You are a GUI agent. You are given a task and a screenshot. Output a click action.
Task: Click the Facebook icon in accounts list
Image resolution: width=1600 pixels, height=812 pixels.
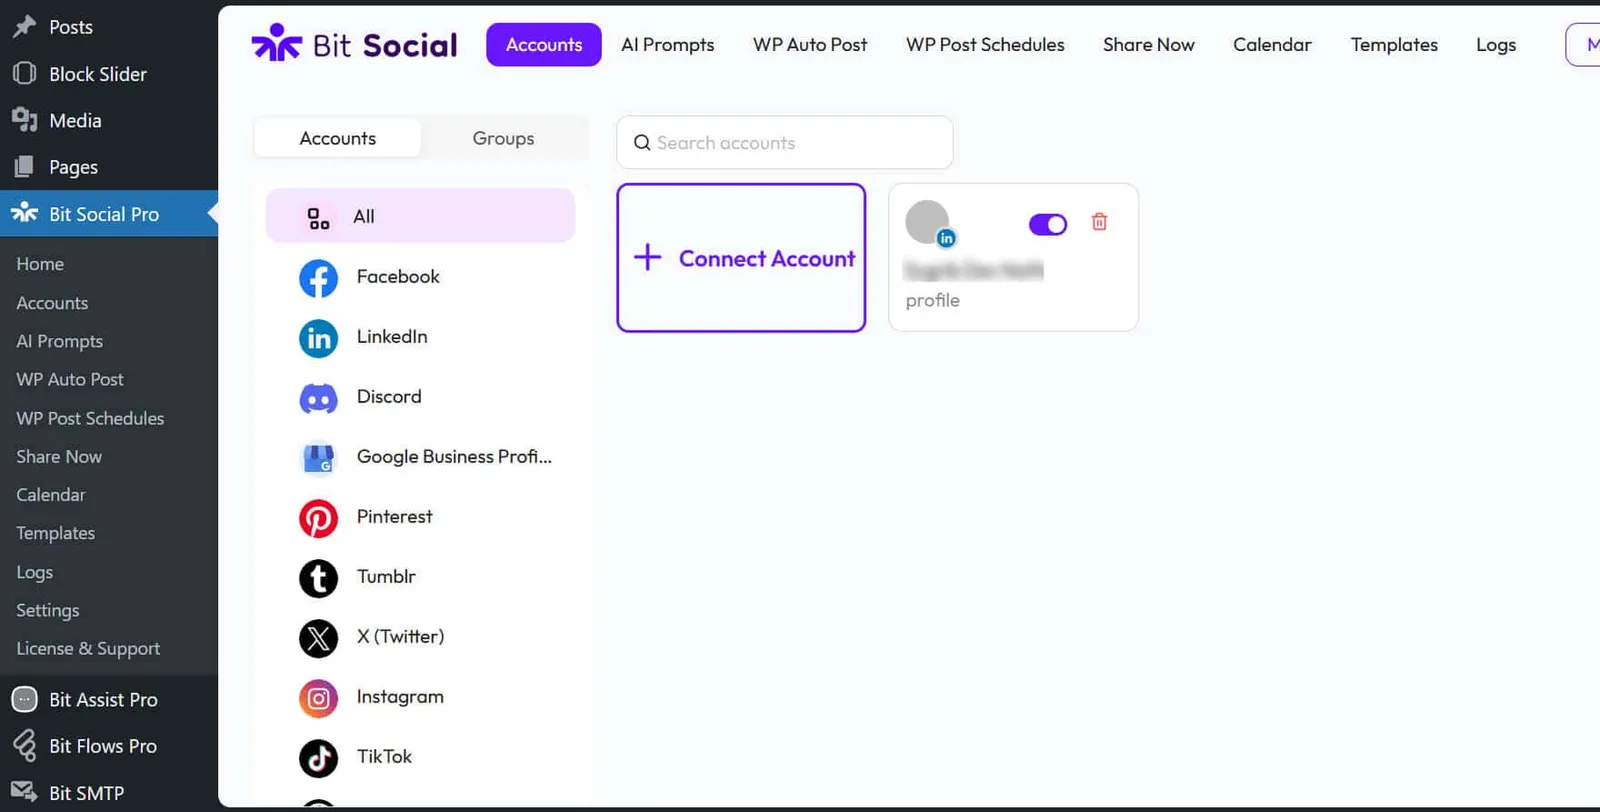(318, 278)
